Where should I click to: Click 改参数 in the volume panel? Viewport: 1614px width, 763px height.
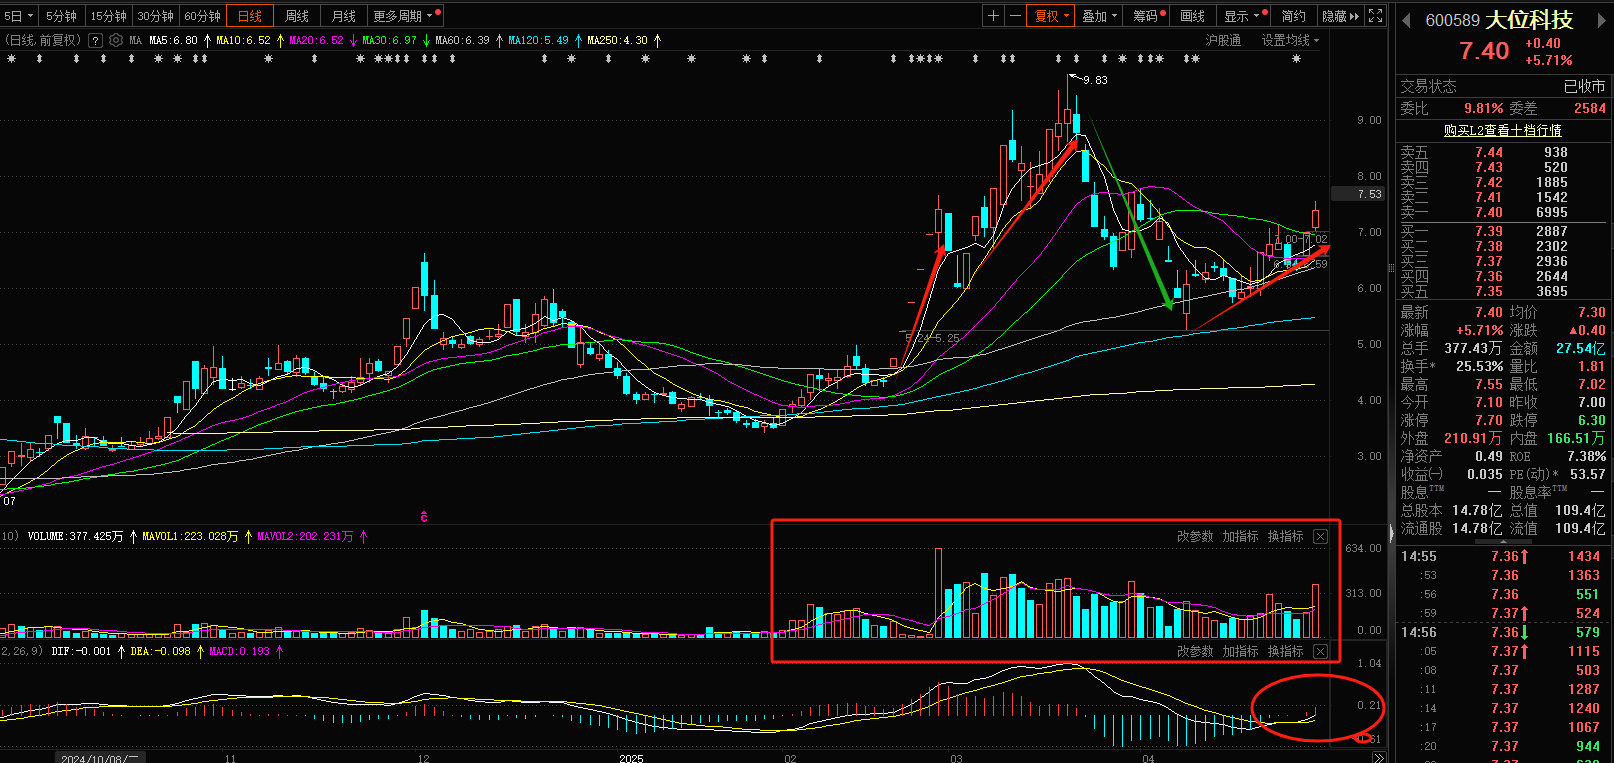tap(1195, 537)
